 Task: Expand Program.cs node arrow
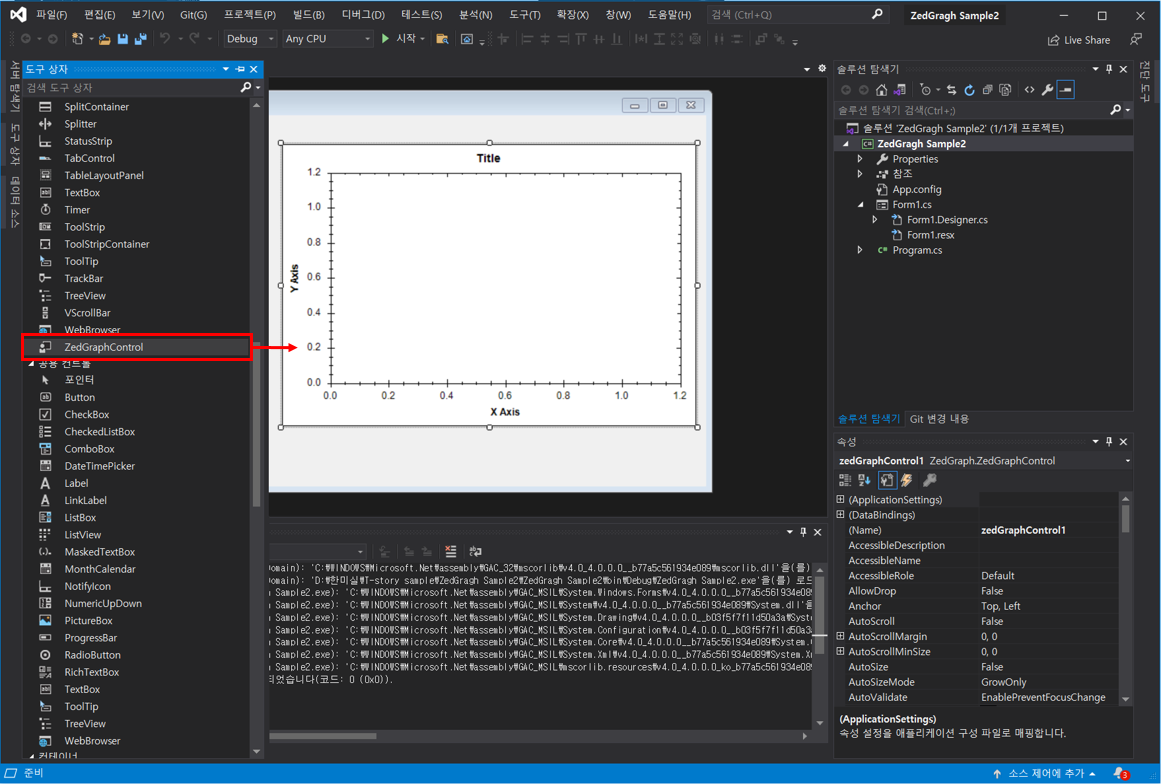pyautogui.click(x=860, y=250)
